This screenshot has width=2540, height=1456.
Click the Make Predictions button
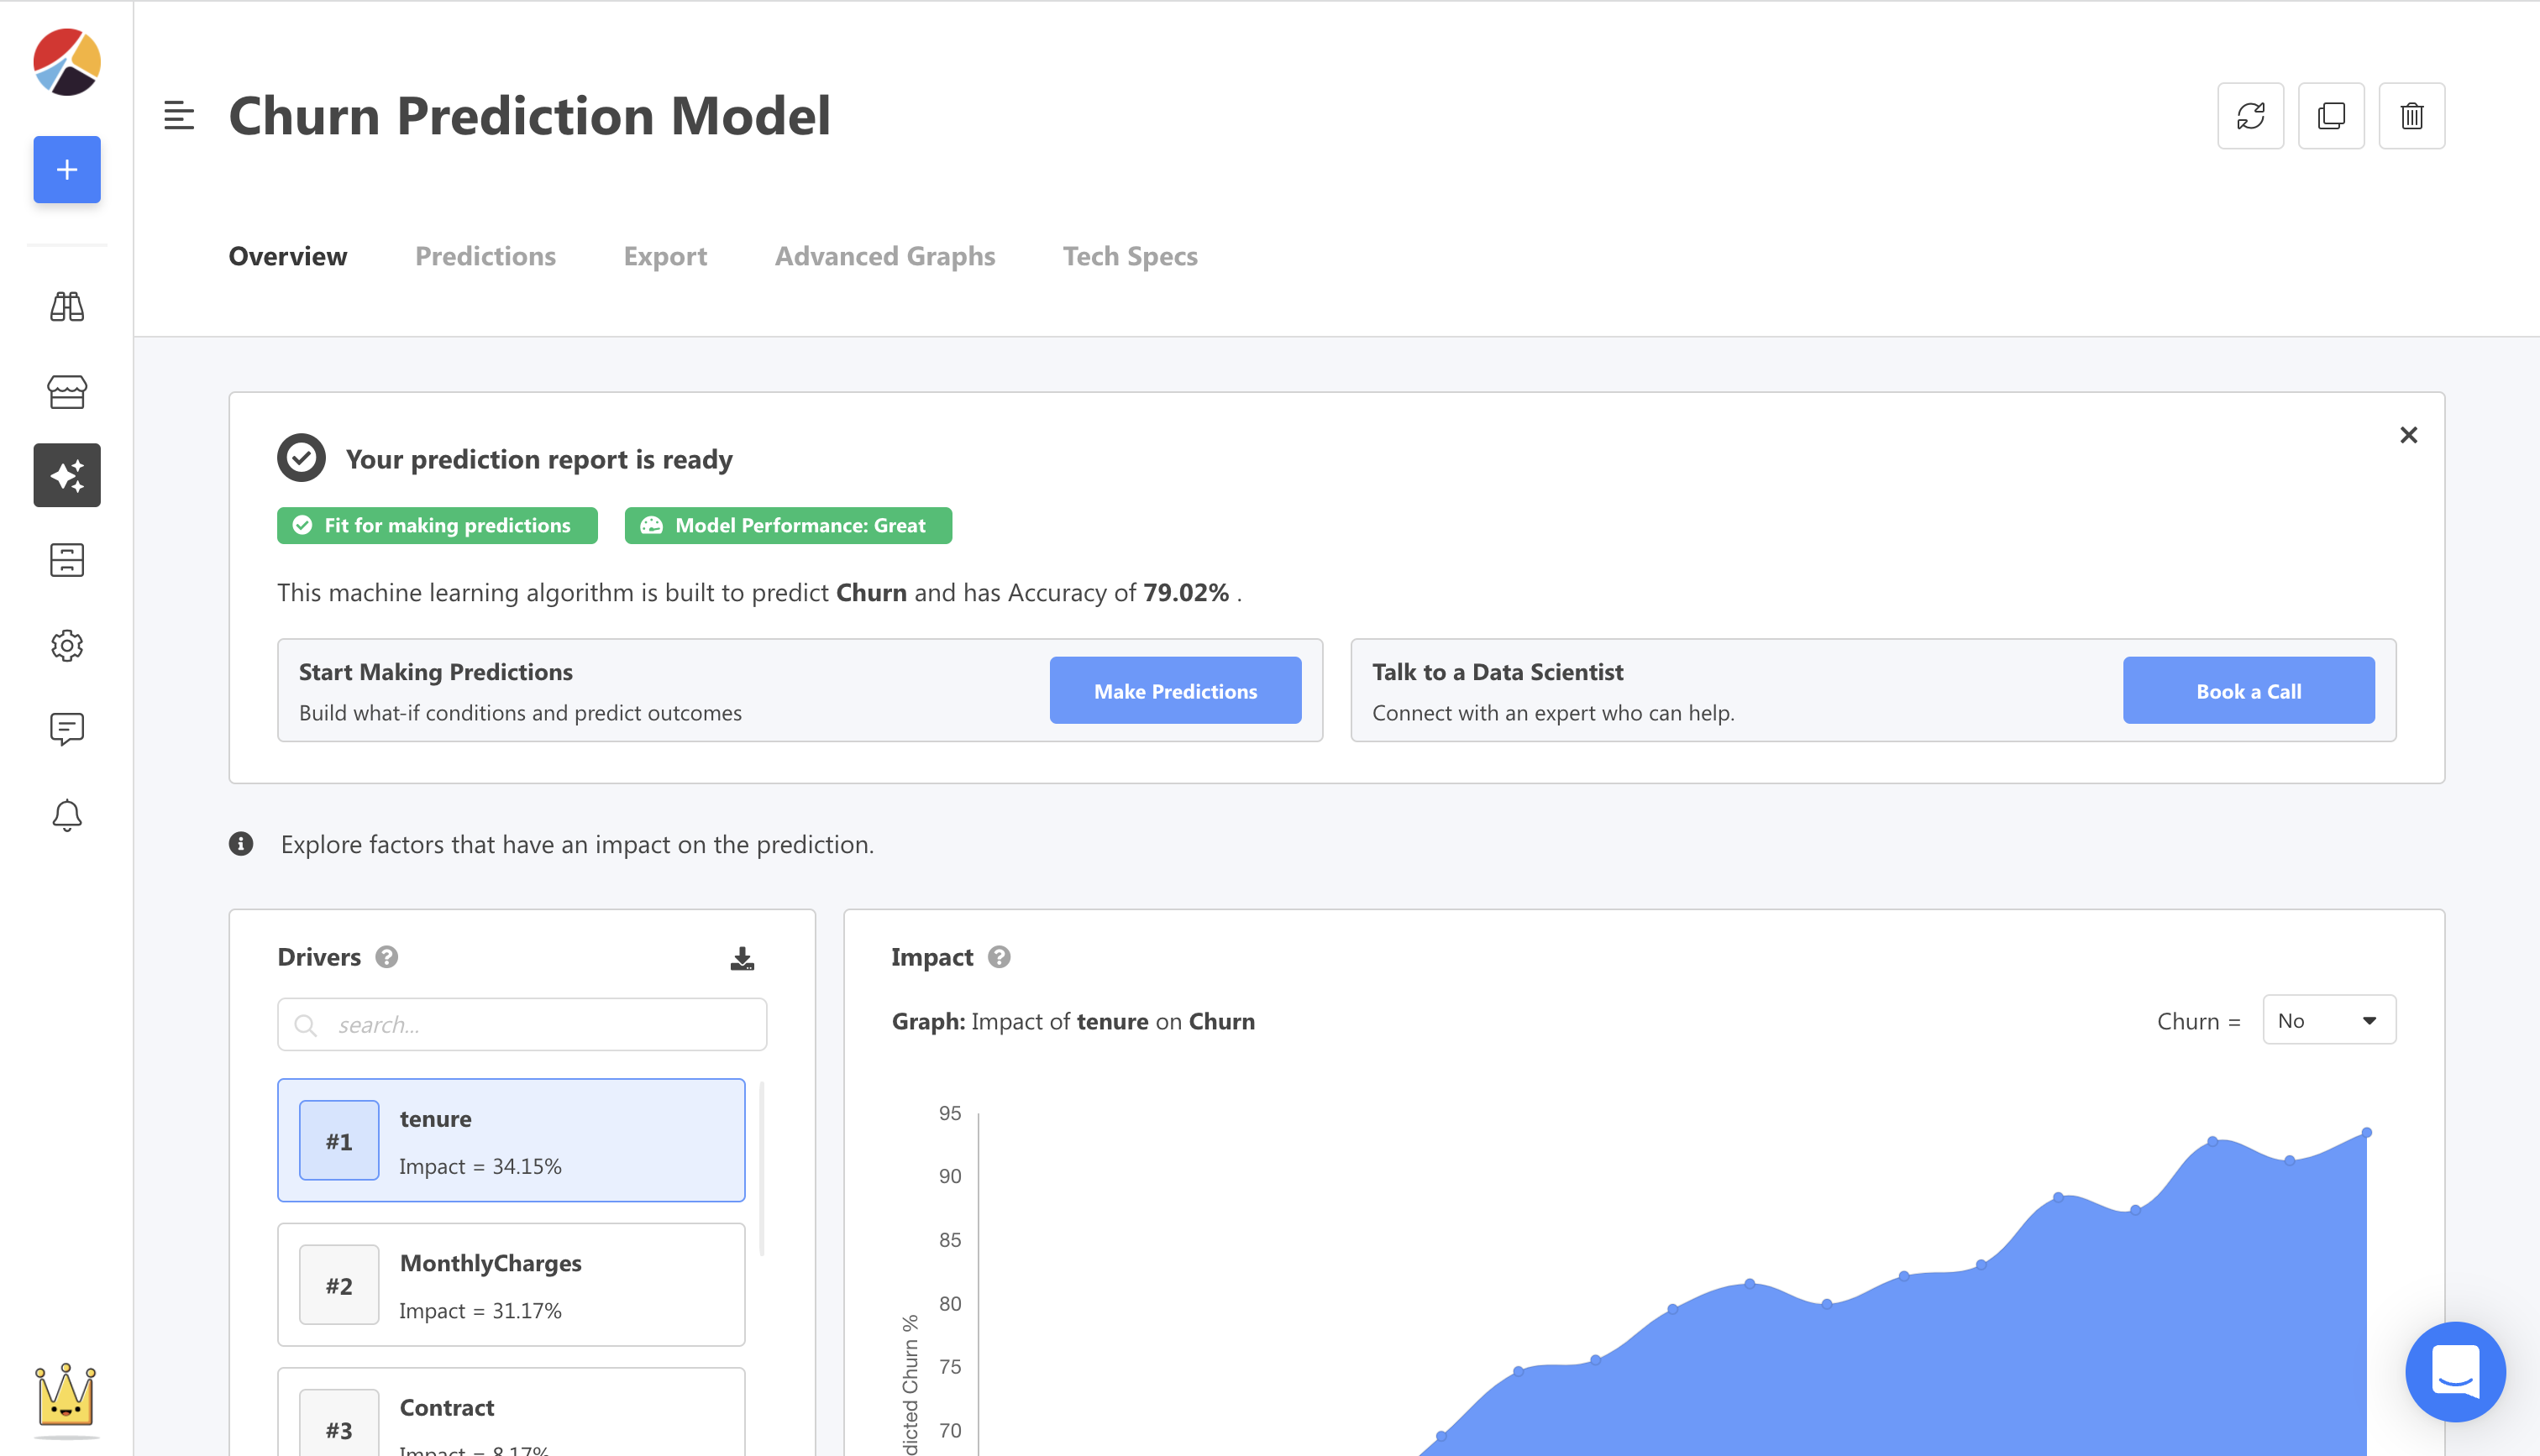point(1175,690)
